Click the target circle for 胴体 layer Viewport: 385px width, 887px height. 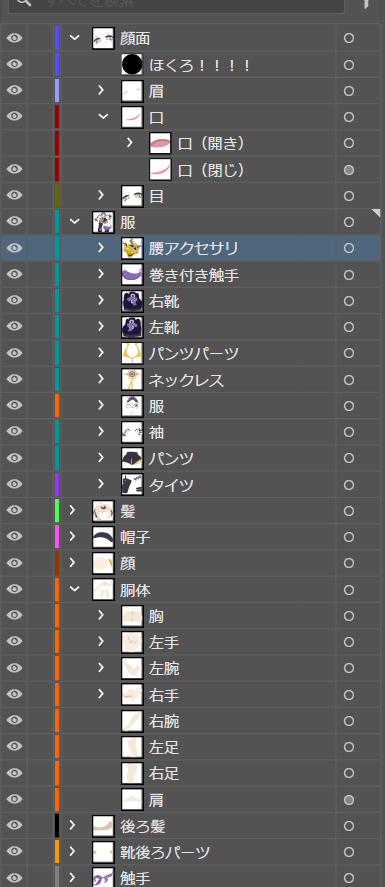(x=349, y=590)
